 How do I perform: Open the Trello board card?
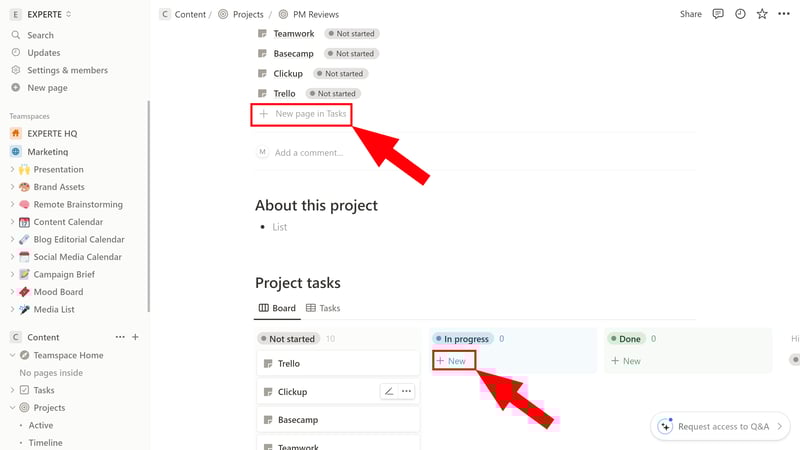click(338, 363)
